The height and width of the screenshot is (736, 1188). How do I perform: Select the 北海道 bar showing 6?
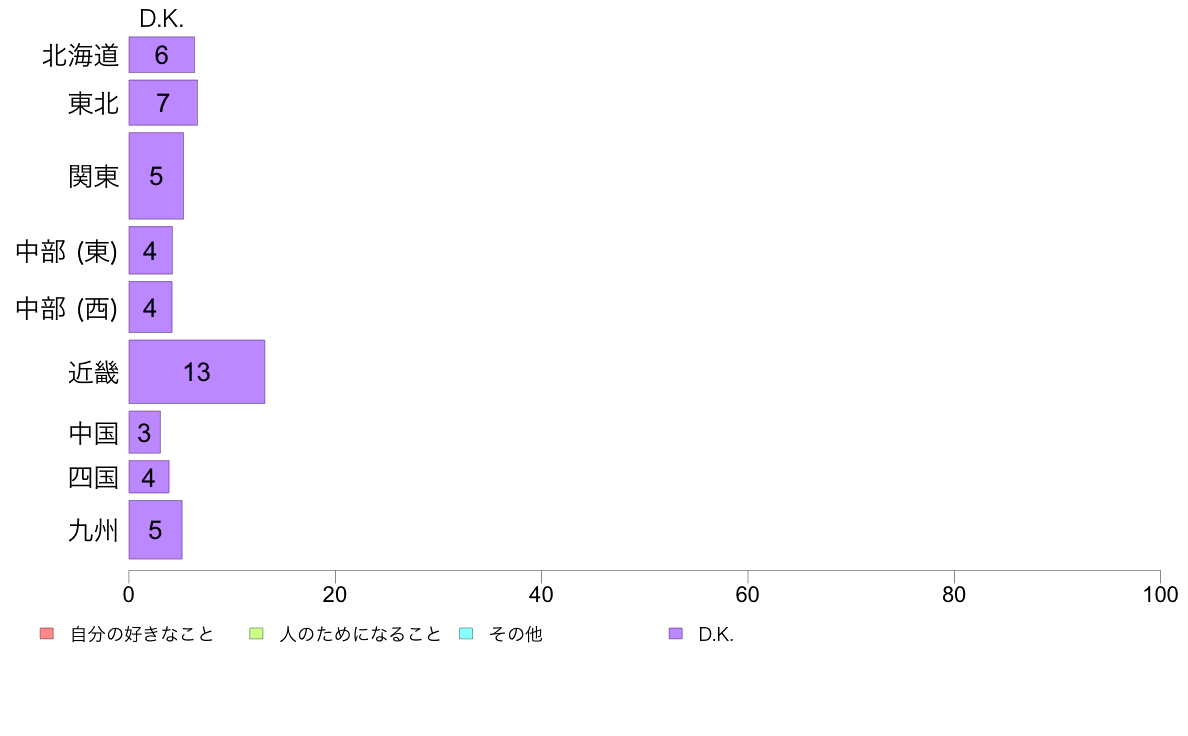click(161, 55)
